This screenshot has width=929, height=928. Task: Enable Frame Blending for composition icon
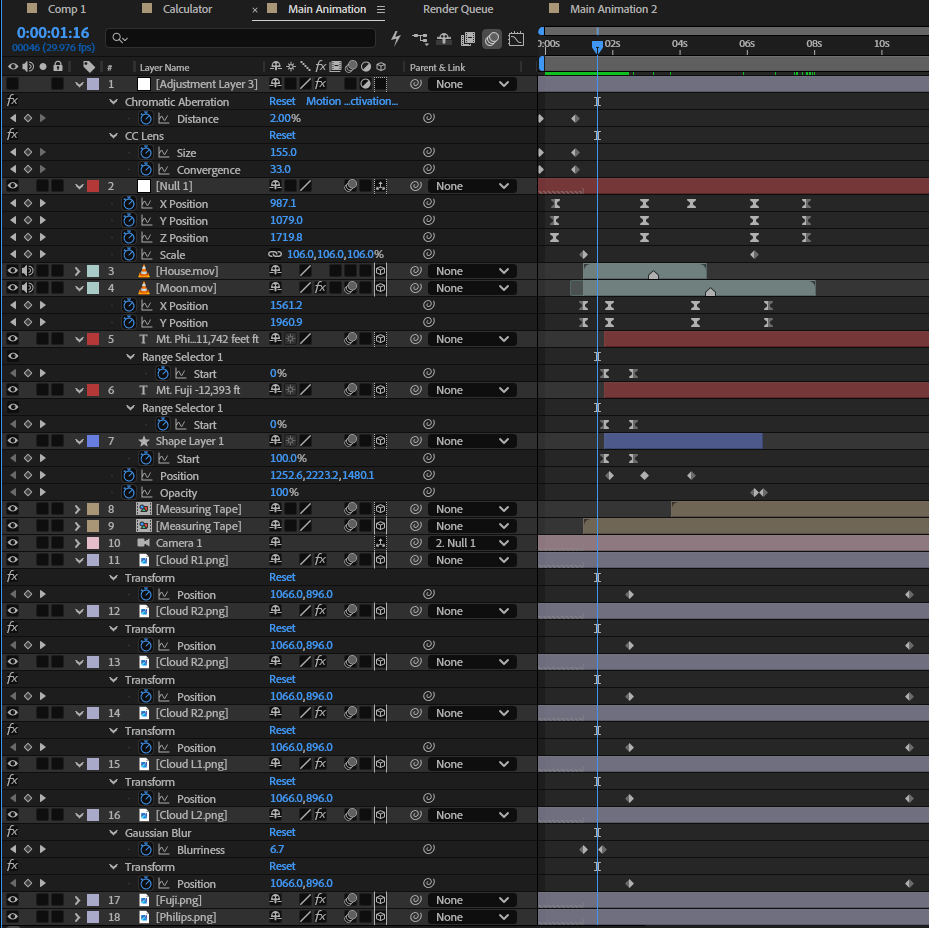click(467, 39)
